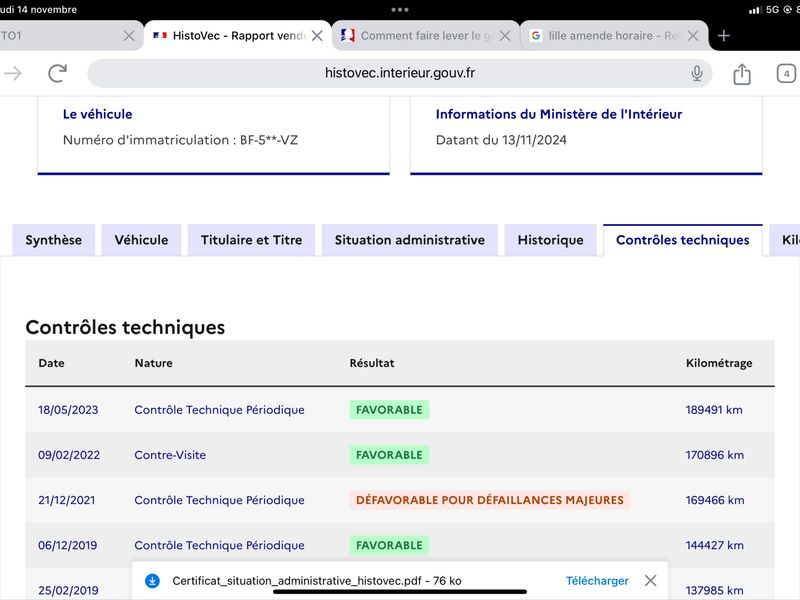Click the 189491 km value
Viewport: 800px width, 600px height.
click(x=714, y=410)
